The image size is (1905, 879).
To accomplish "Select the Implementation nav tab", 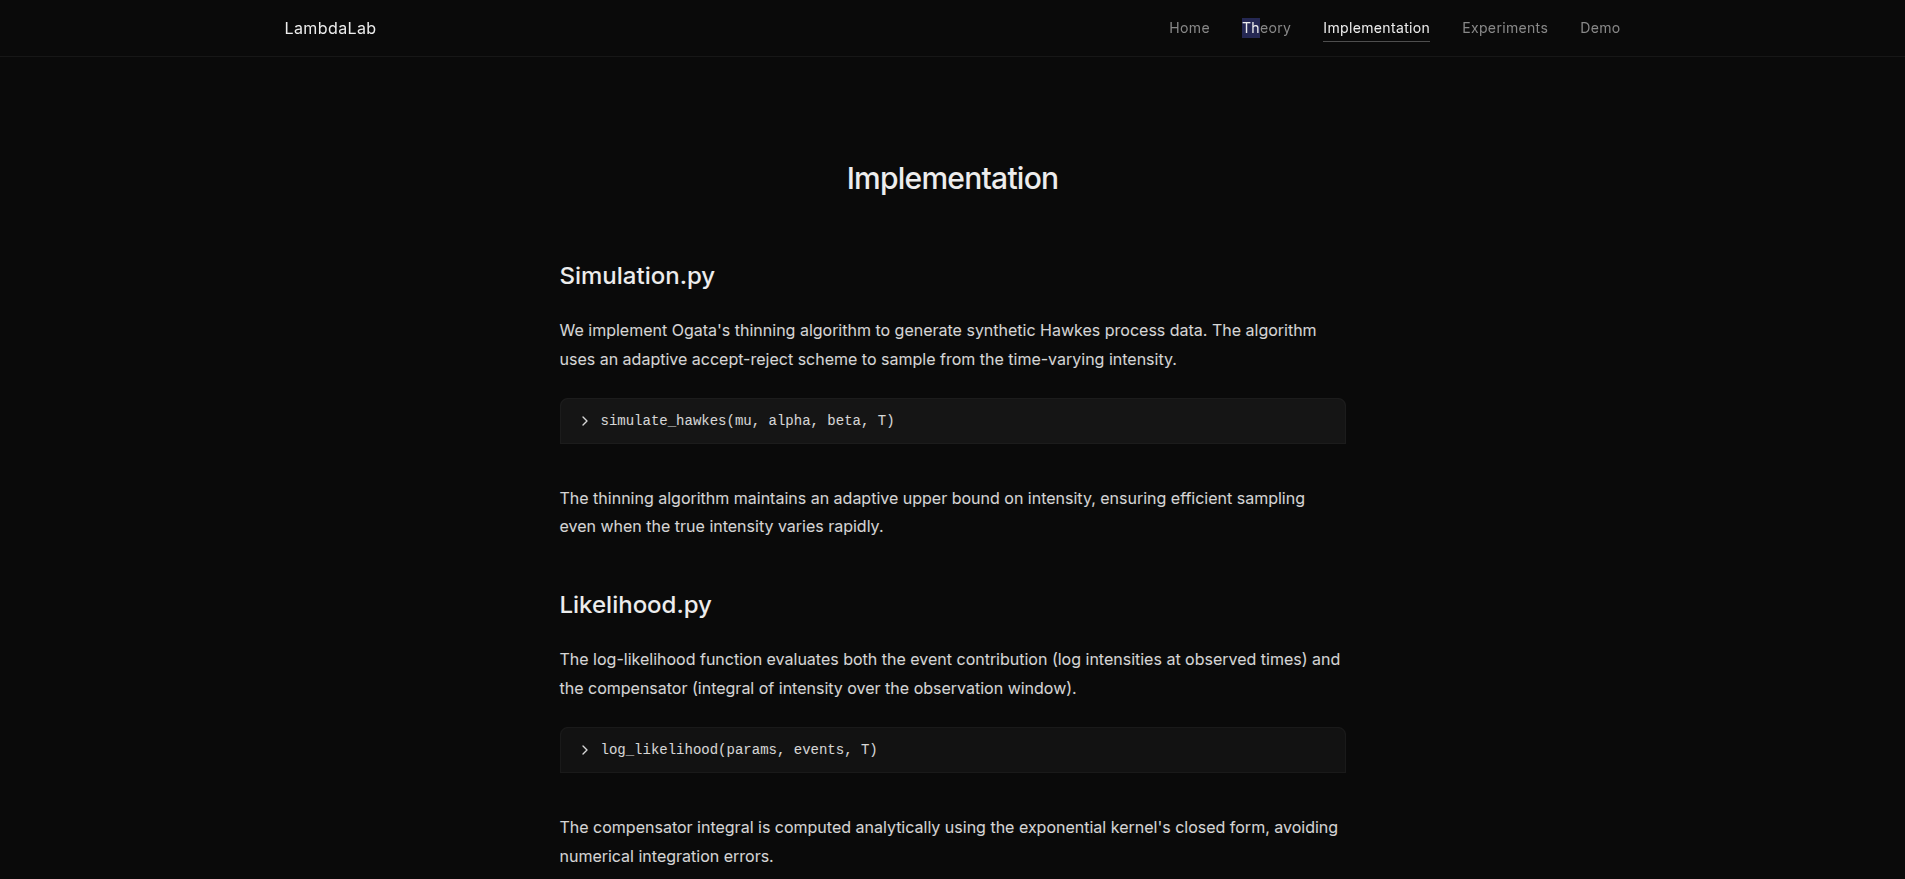I will tap(1376, 28).
